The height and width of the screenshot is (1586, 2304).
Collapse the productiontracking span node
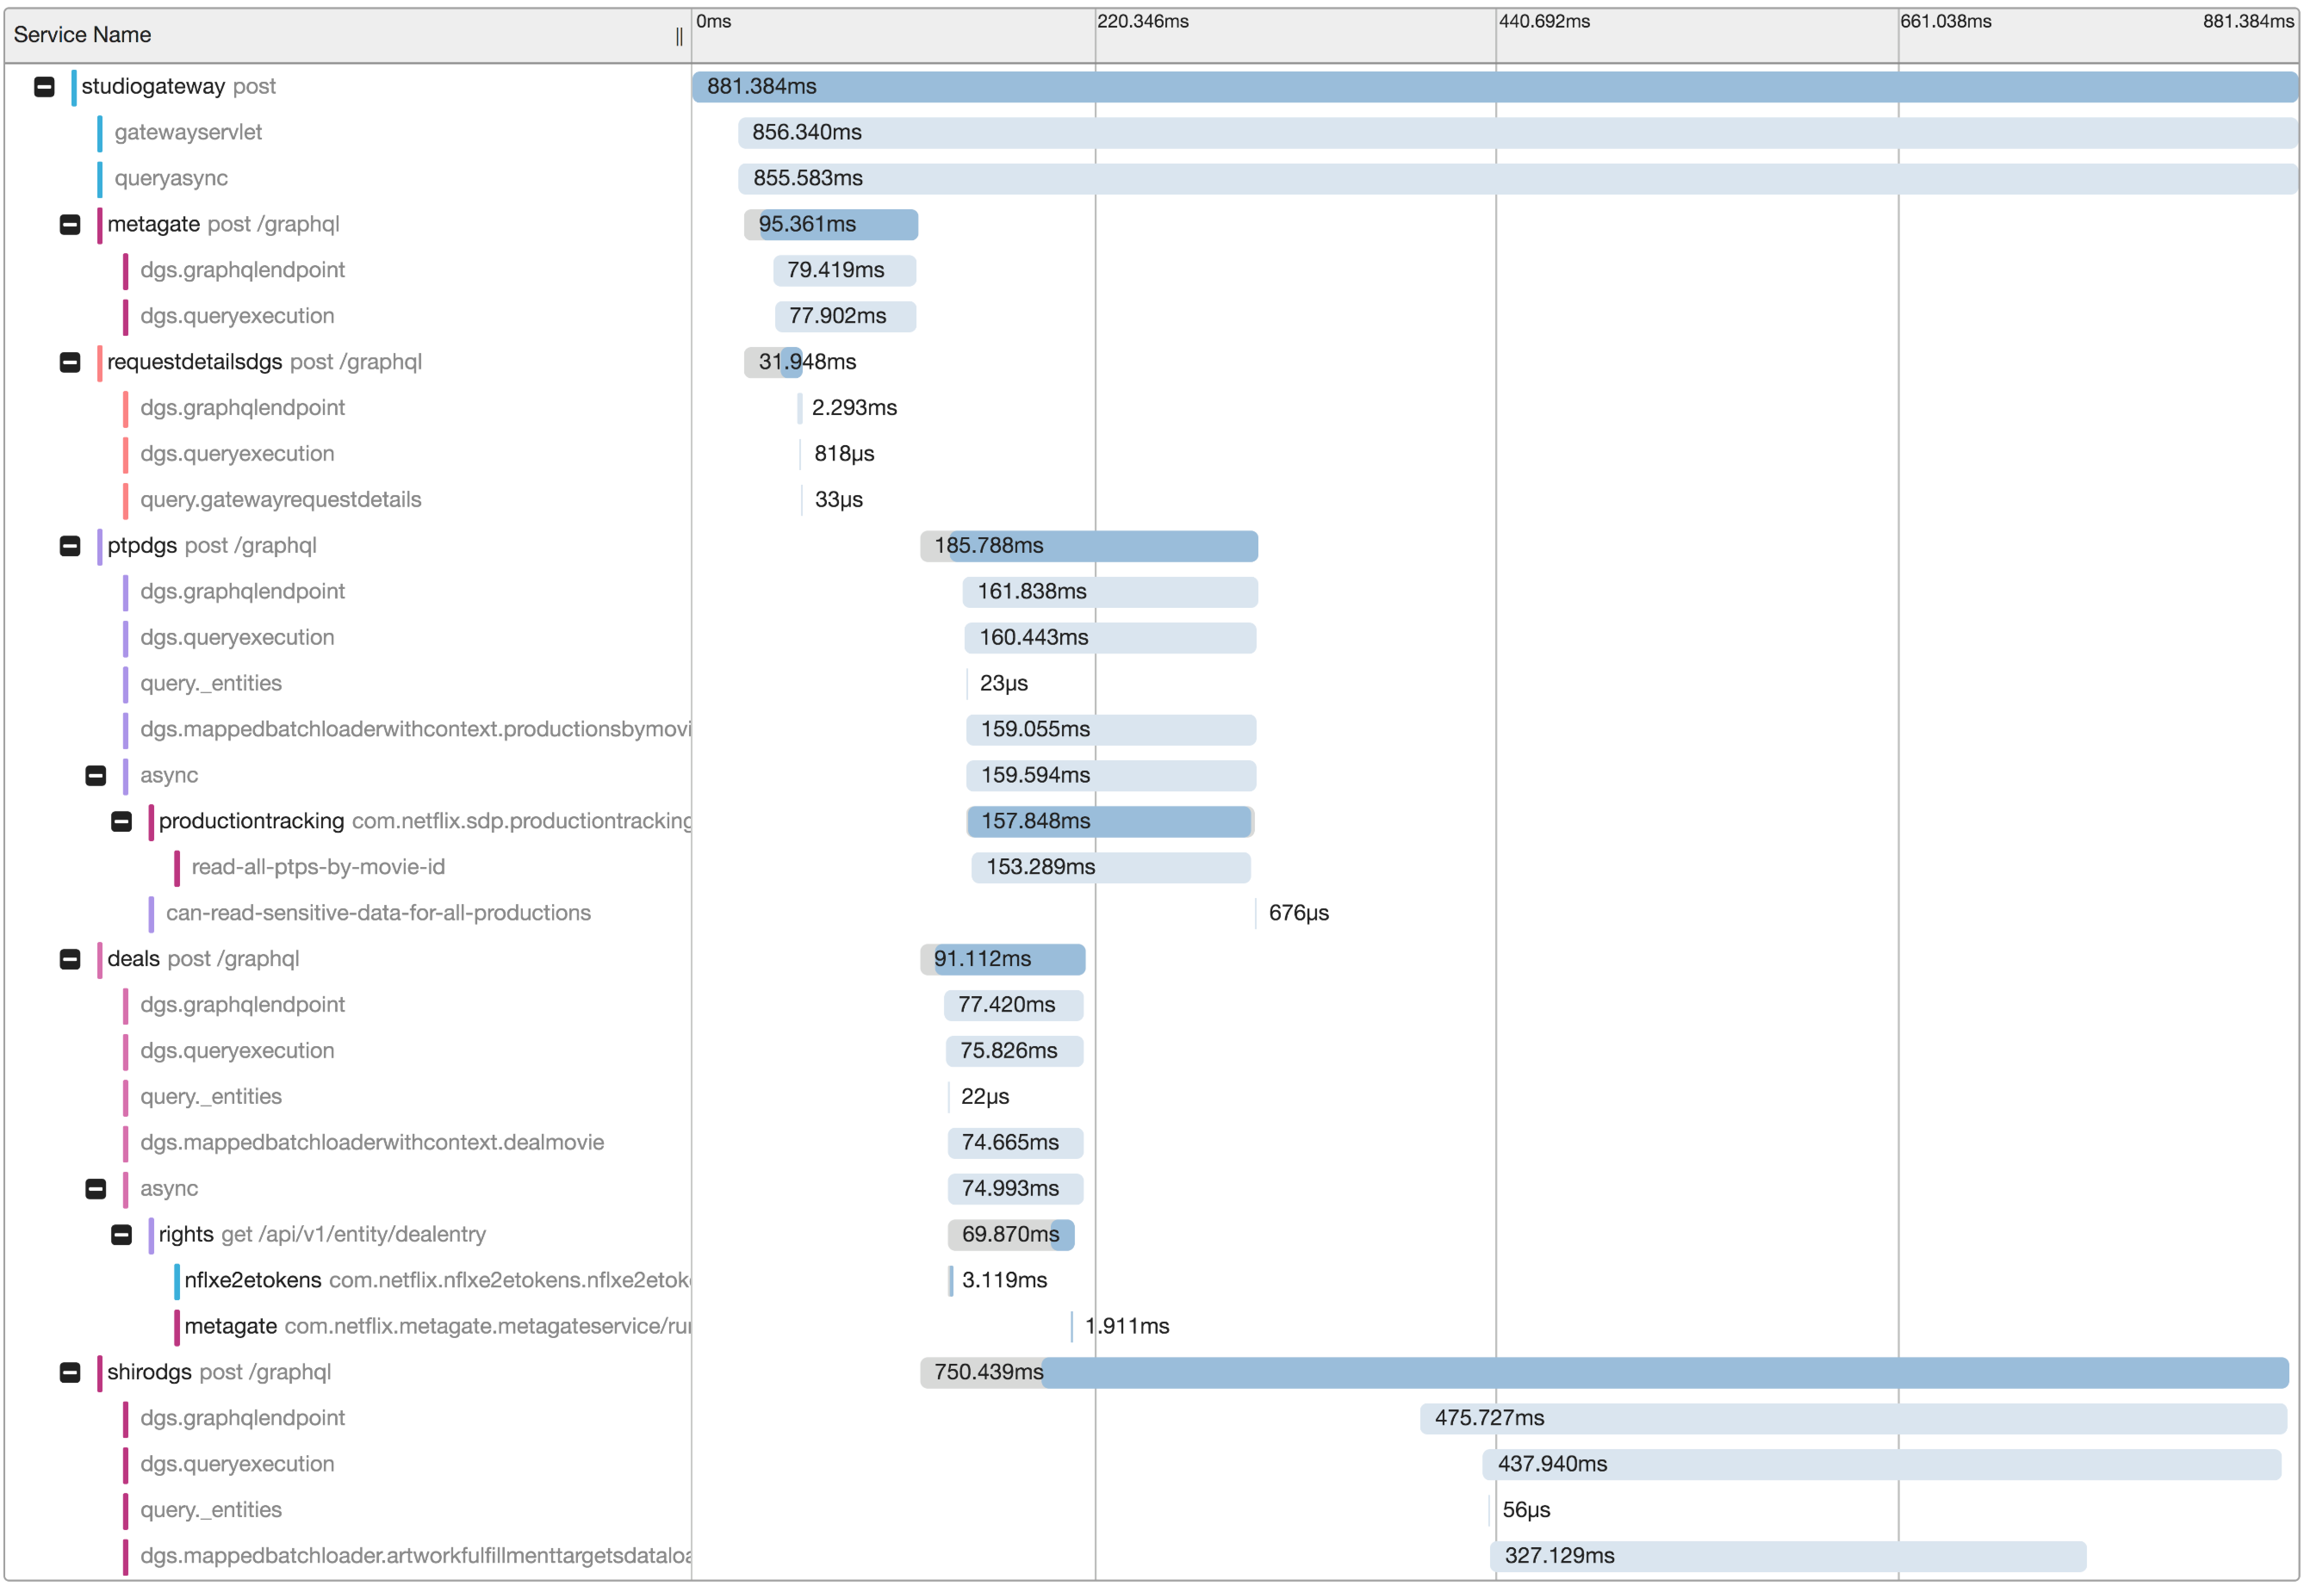121,822
